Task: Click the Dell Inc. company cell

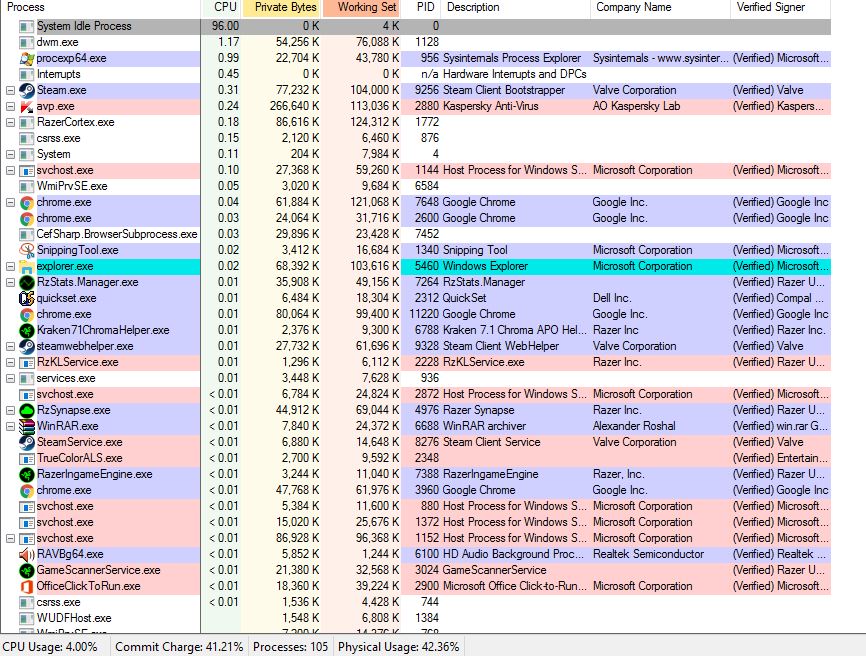Action: point(611,298)
